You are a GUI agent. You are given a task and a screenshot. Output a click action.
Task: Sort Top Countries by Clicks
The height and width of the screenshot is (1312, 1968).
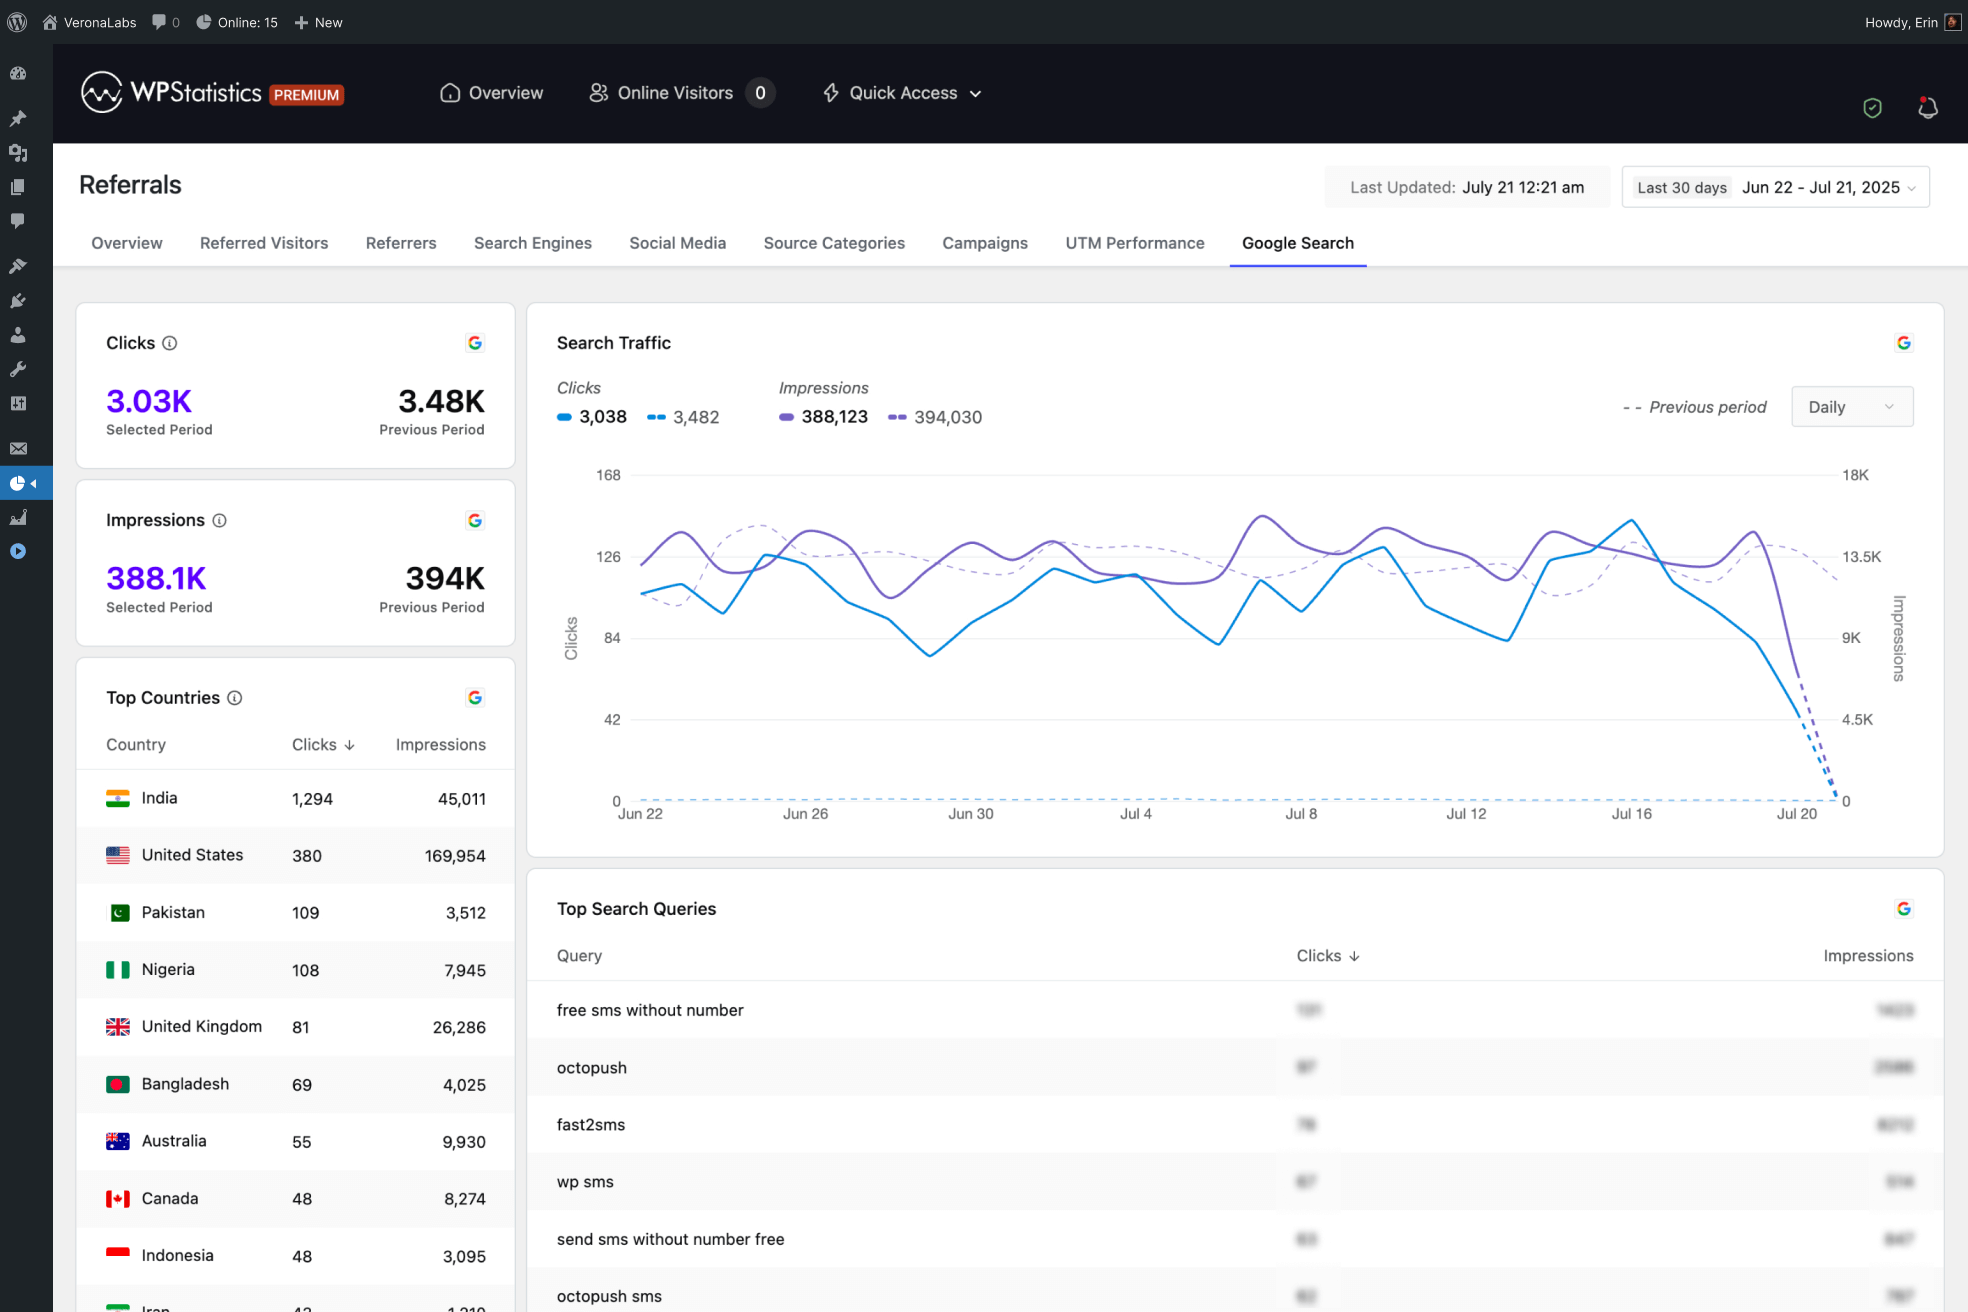pyautogui.click(x=323, y=745)
